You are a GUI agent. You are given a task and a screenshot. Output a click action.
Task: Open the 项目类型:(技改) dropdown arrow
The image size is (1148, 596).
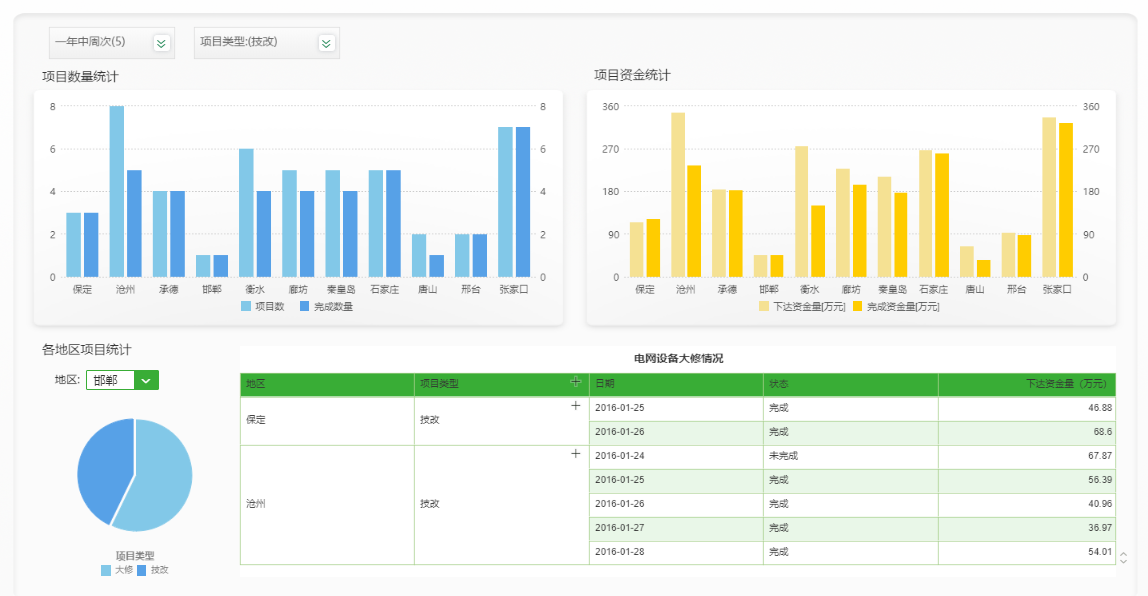(326, 43)
